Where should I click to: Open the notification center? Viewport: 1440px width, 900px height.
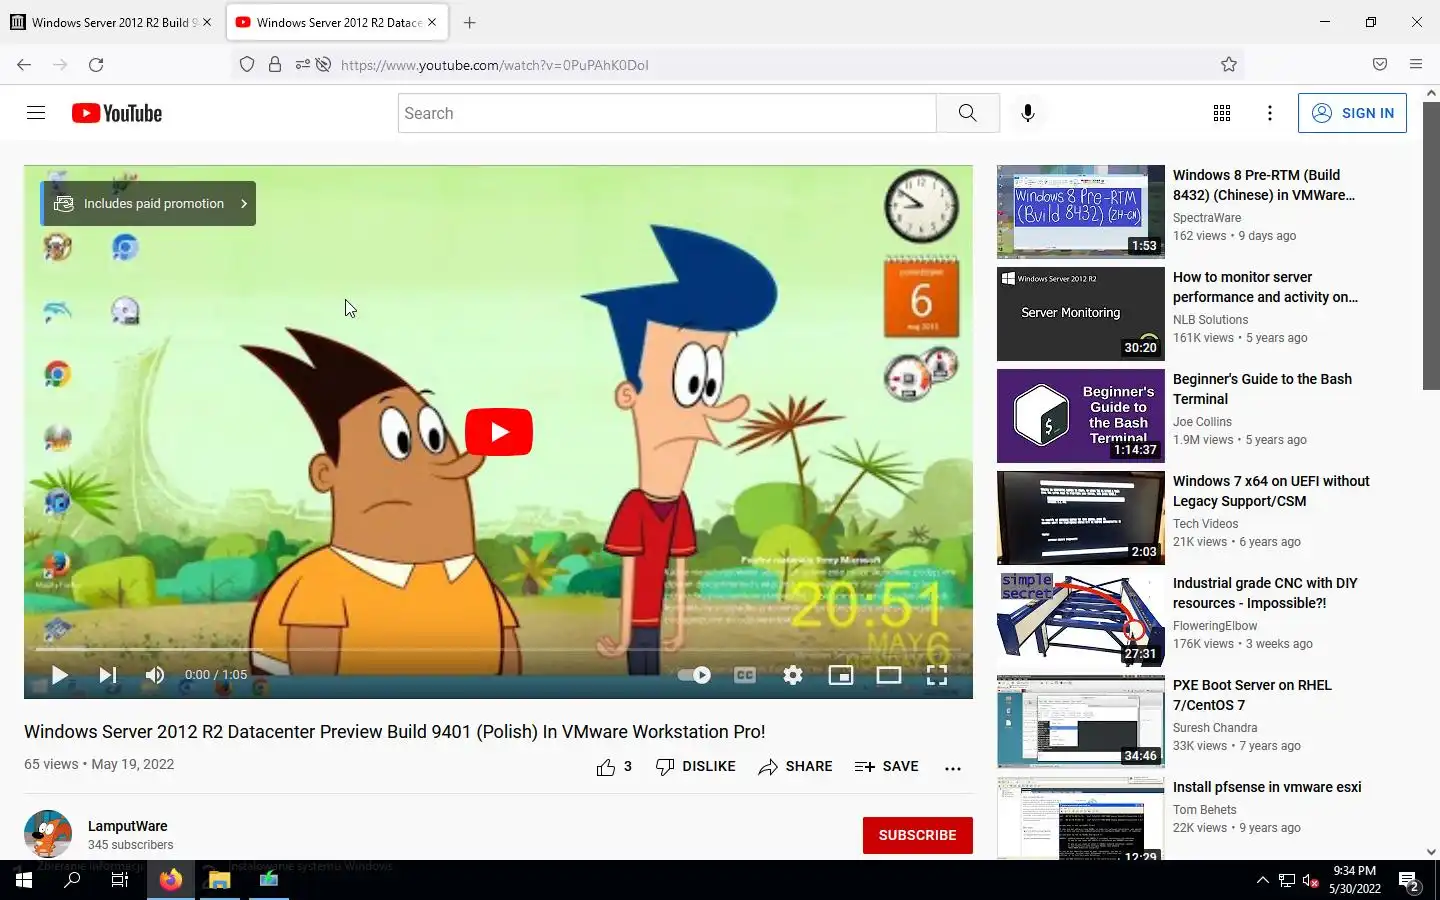pos(1409,881)
